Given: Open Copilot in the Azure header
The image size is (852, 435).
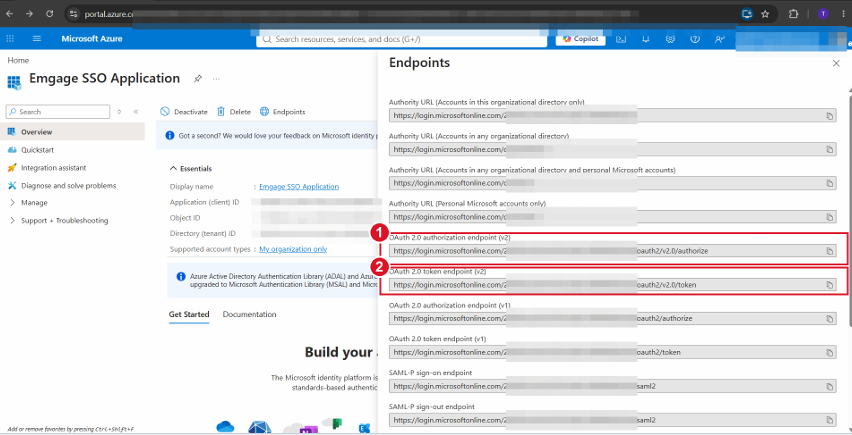Looking at the screenshot, I should point(580,39).
